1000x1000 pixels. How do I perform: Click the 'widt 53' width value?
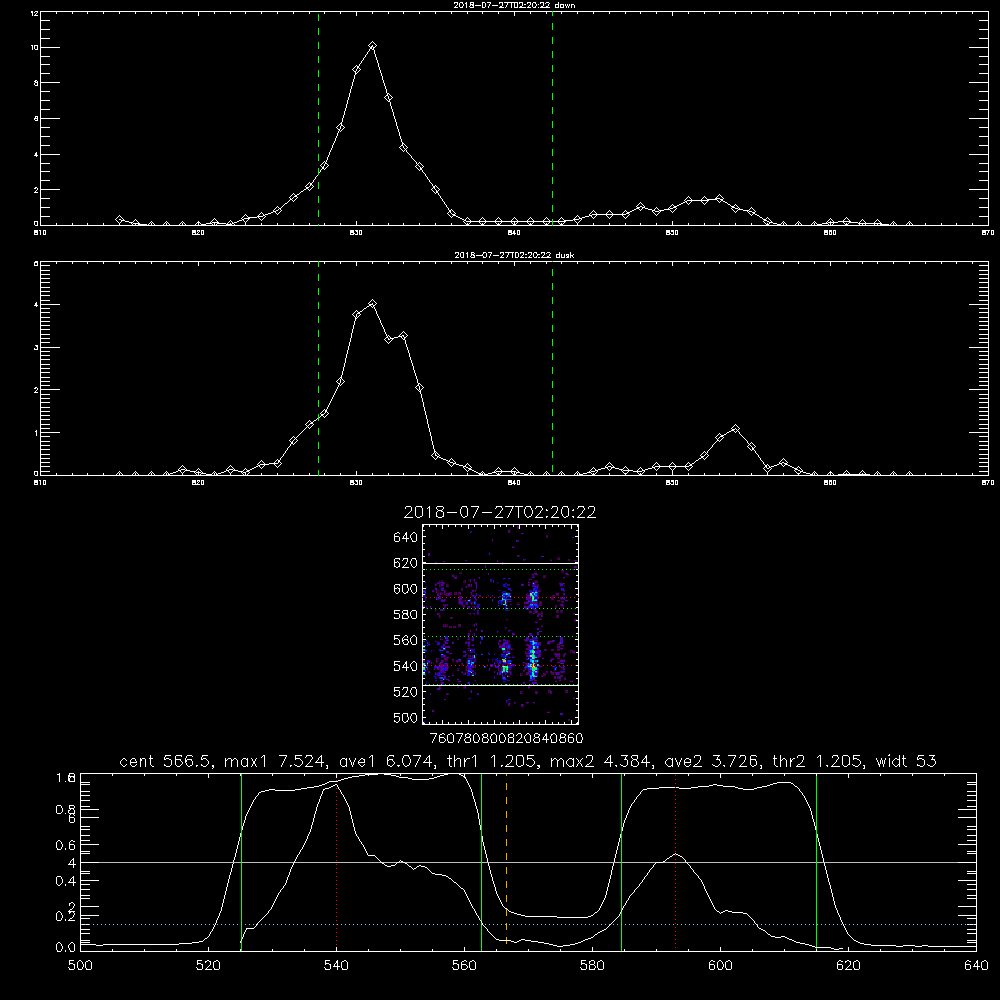pos(906,761)
